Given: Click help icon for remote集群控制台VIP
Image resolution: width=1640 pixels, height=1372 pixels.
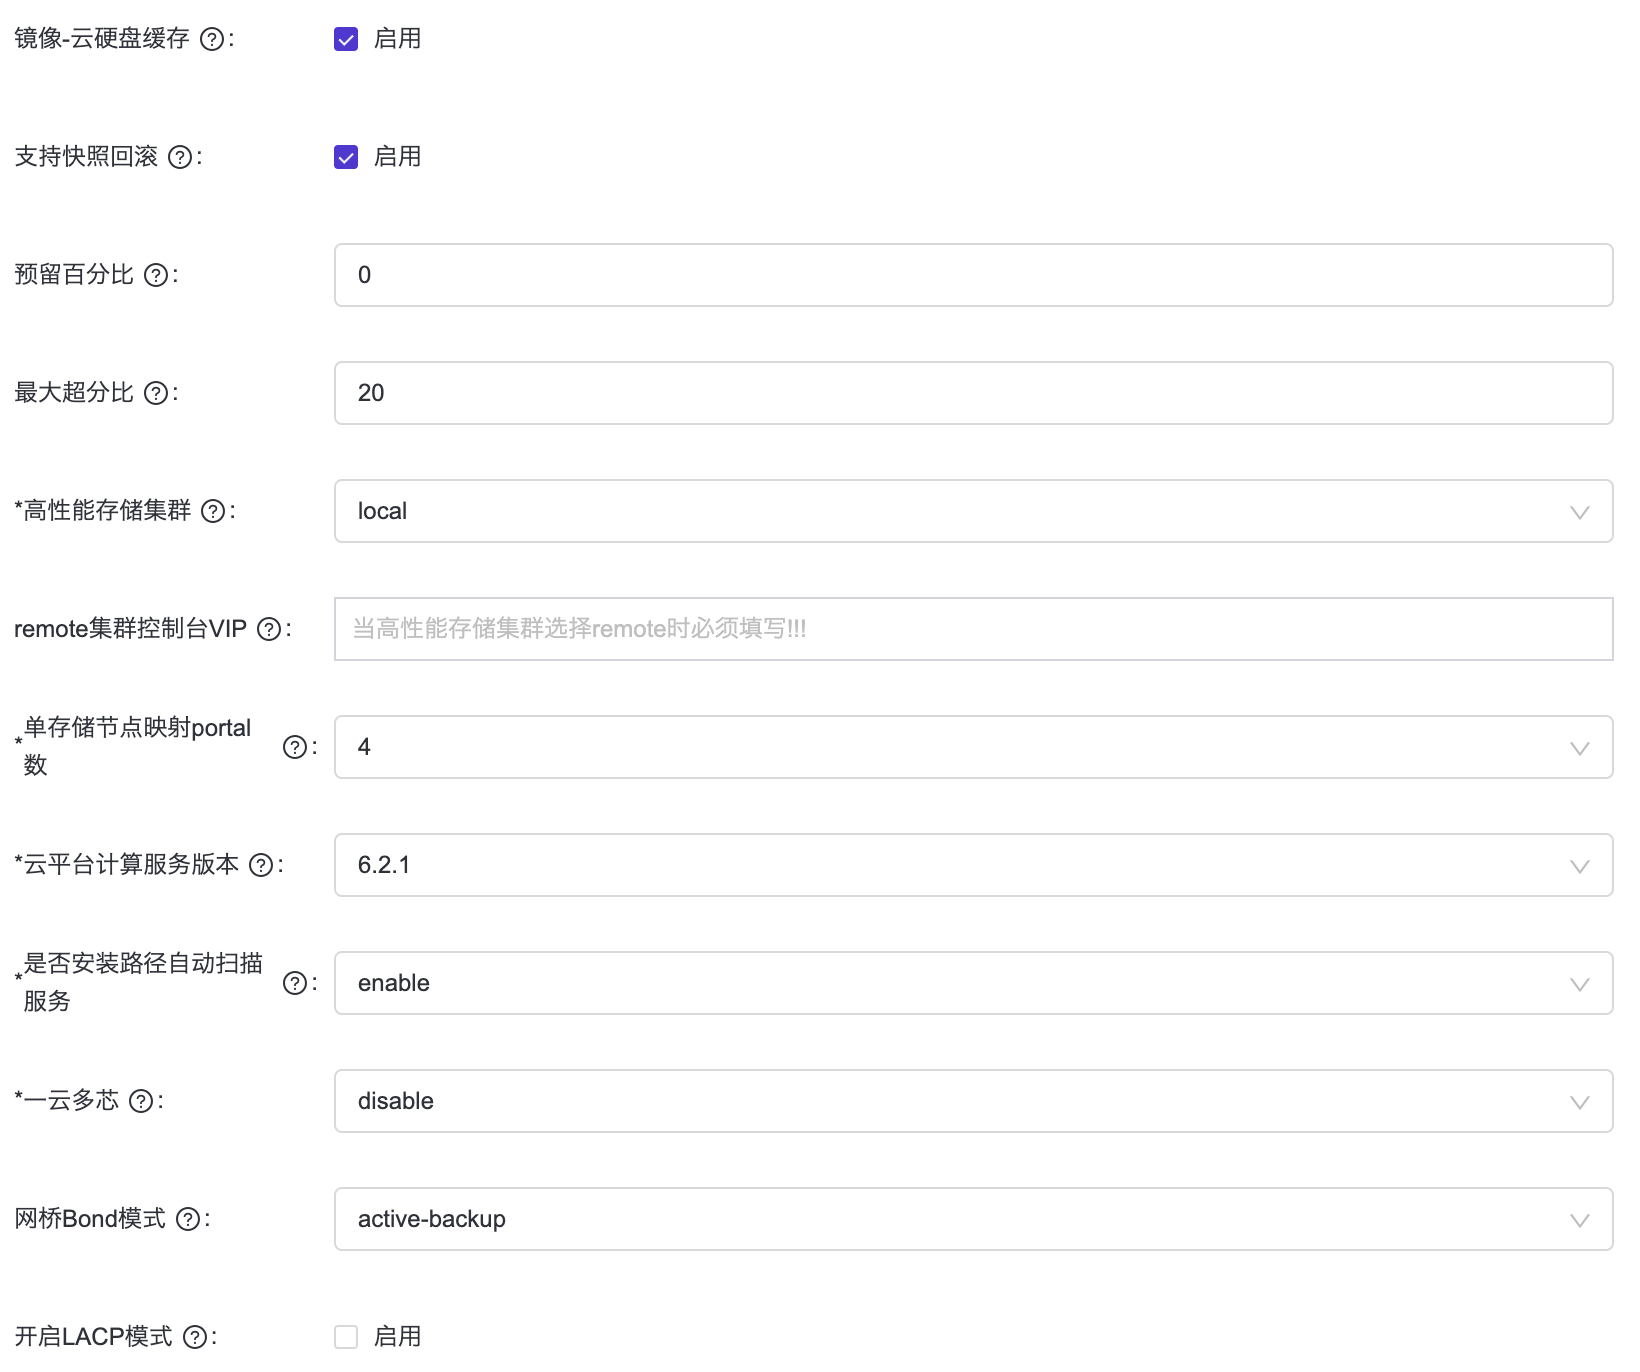Looking at the screenshot, I should 269,629.
